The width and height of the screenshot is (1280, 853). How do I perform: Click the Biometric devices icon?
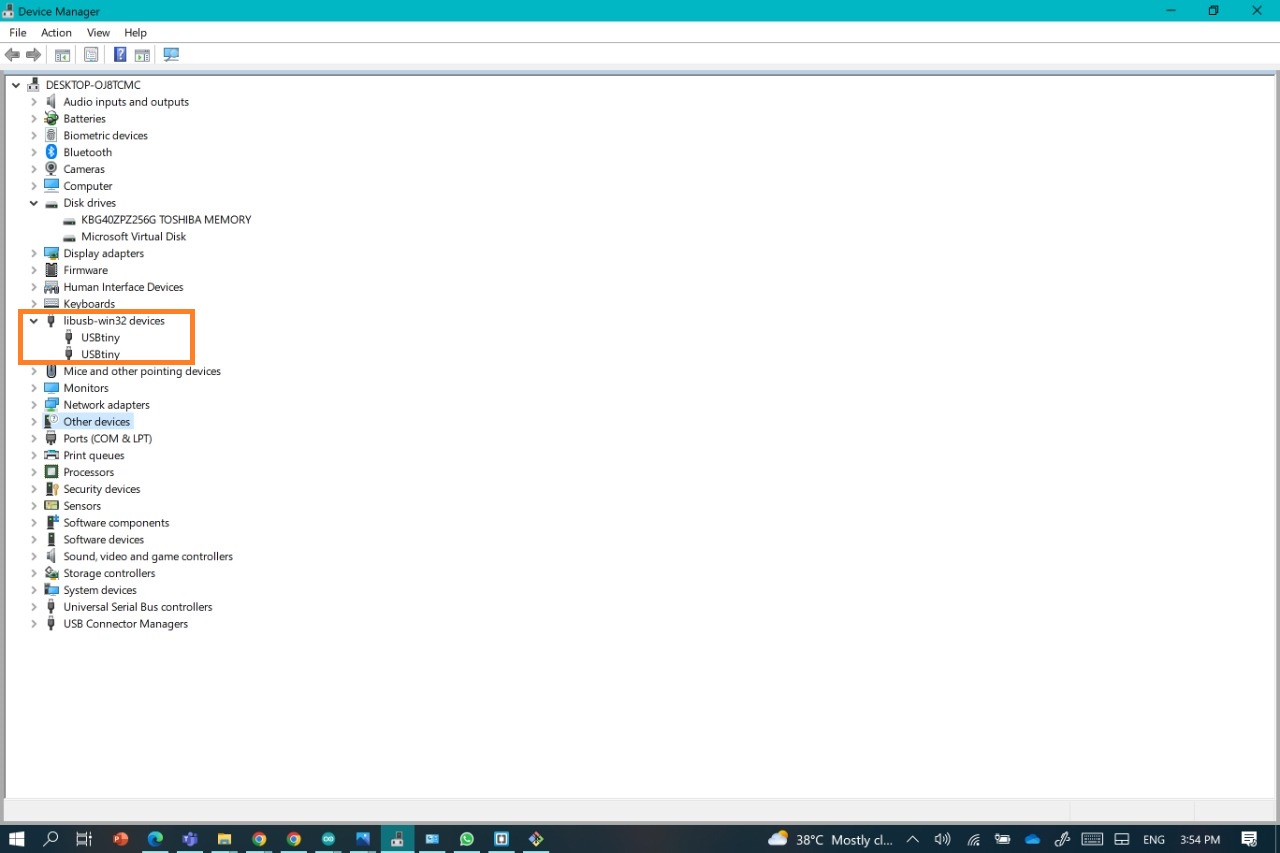[51, 136]
